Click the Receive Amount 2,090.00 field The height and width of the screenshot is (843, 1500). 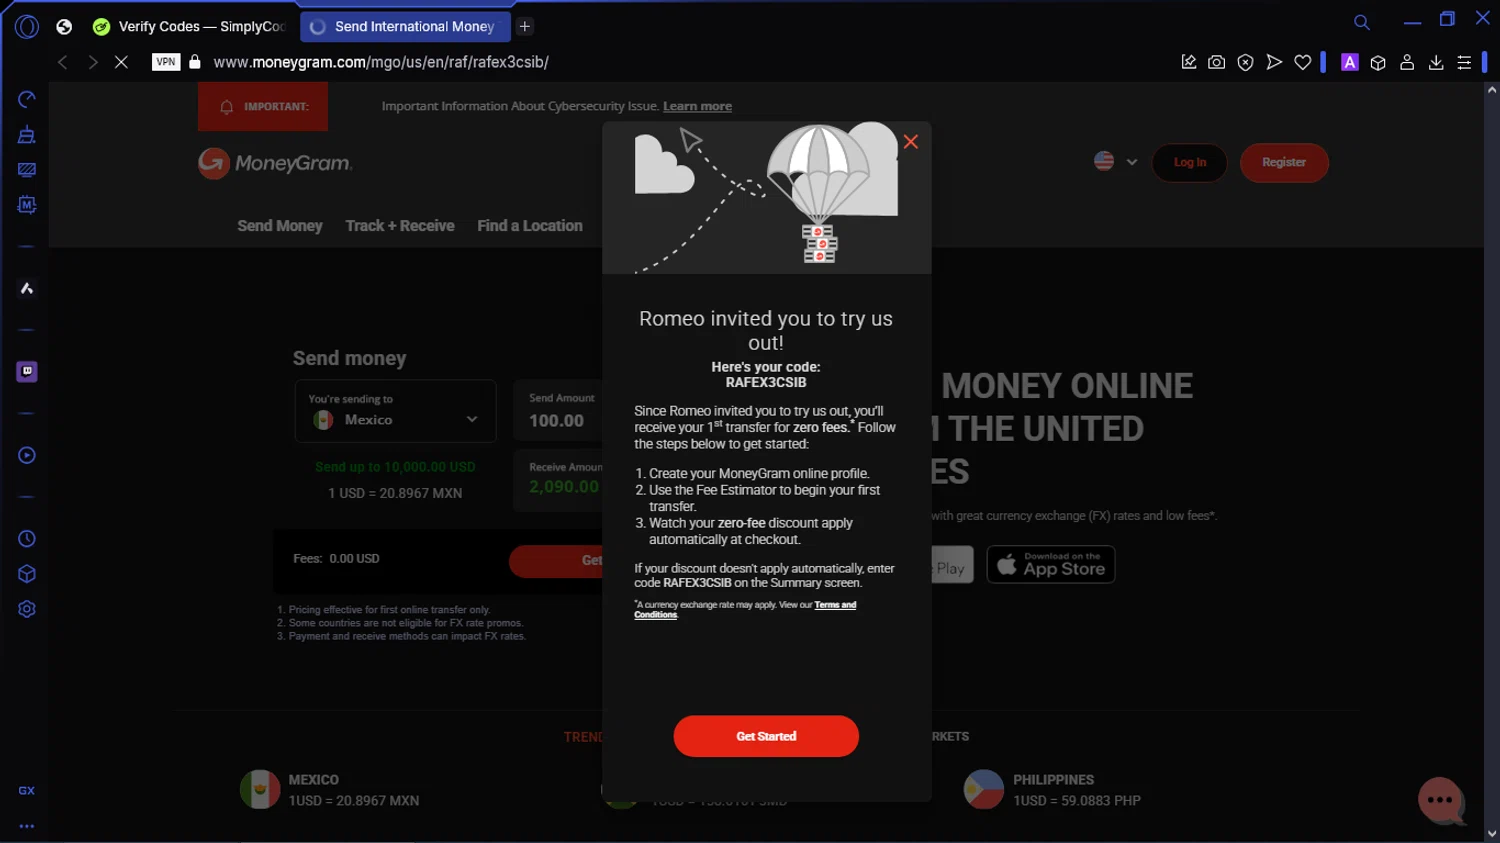pos(560,479)
